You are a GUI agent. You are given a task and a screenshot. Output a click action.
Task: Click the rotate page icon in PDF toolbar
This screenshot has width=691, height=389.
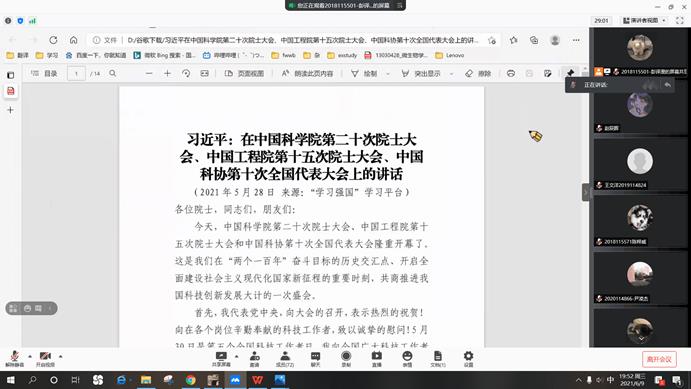(186, 74)
